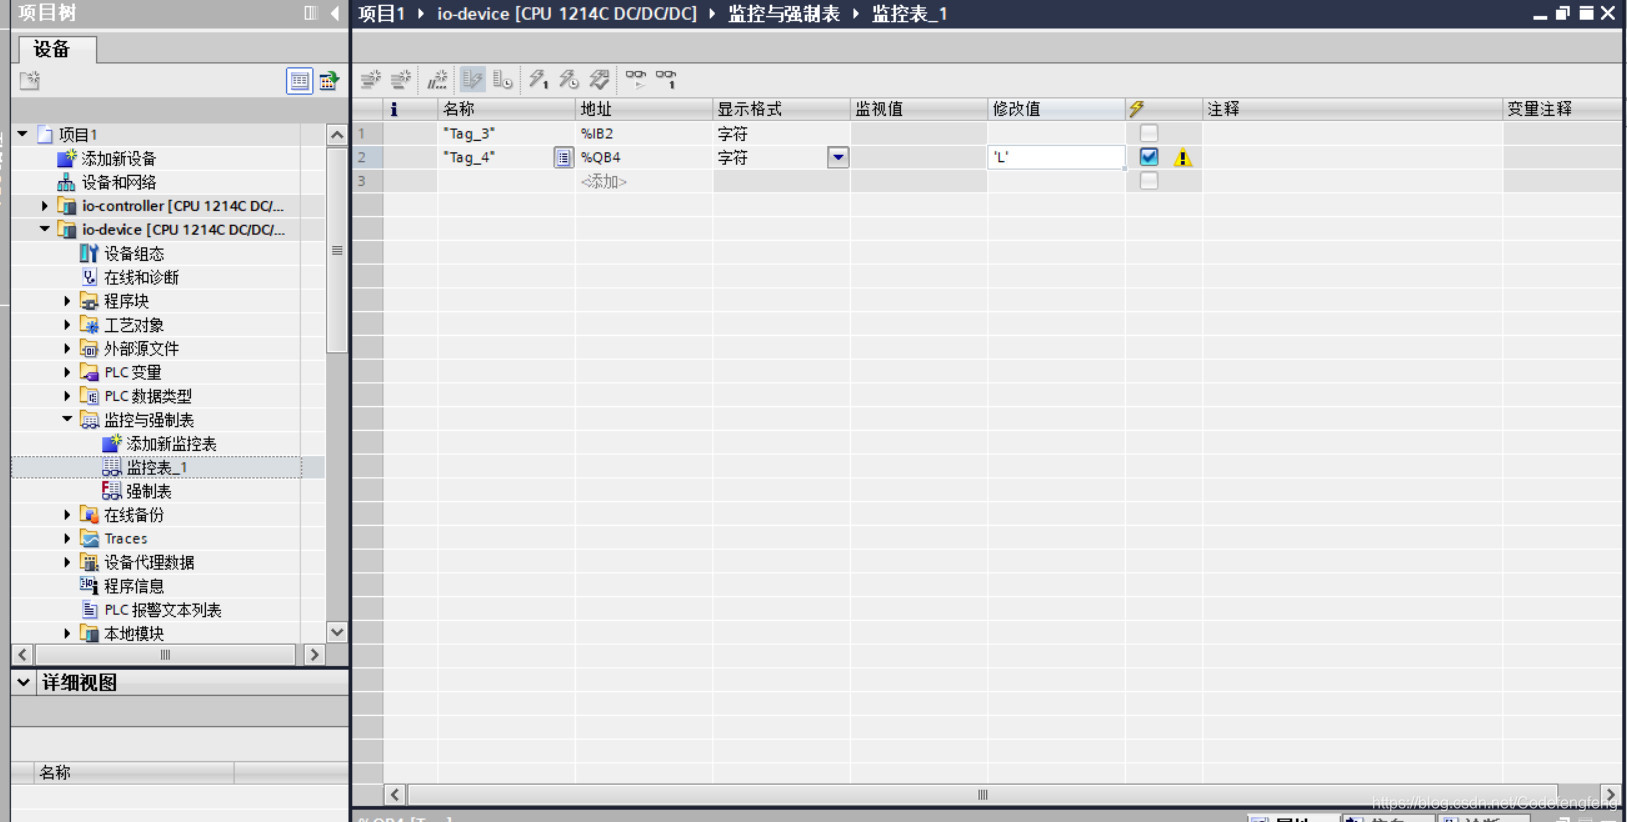Click Enable peripheral outputs icon
Viewport: 1627px width, 822px height.
600,79
